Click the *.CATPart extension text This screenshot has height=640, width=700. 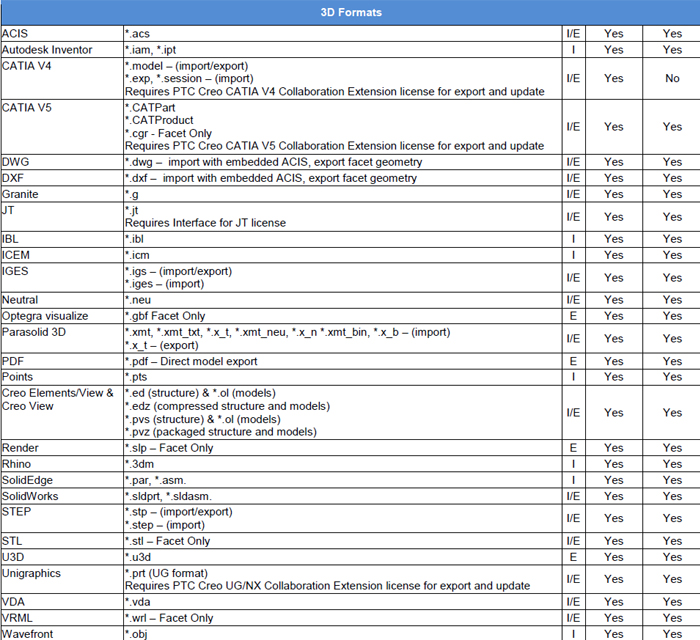coord(150,108)
